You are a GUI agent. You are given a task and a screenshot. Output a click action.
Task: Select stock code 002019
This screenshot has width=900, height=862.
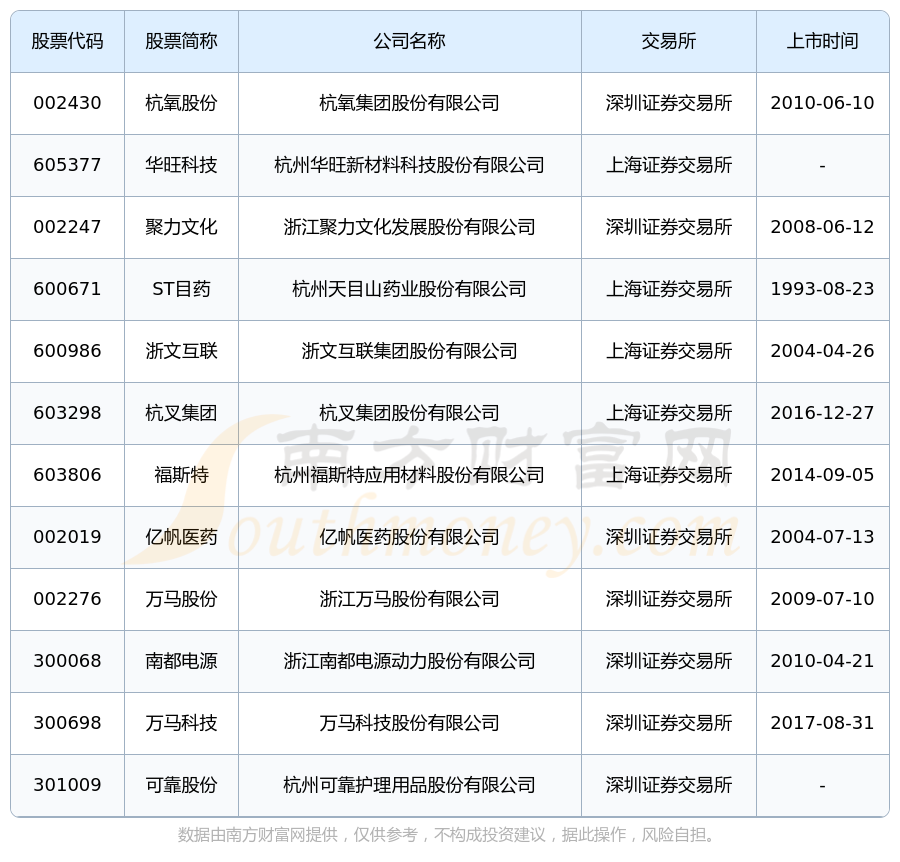(67, 537)
